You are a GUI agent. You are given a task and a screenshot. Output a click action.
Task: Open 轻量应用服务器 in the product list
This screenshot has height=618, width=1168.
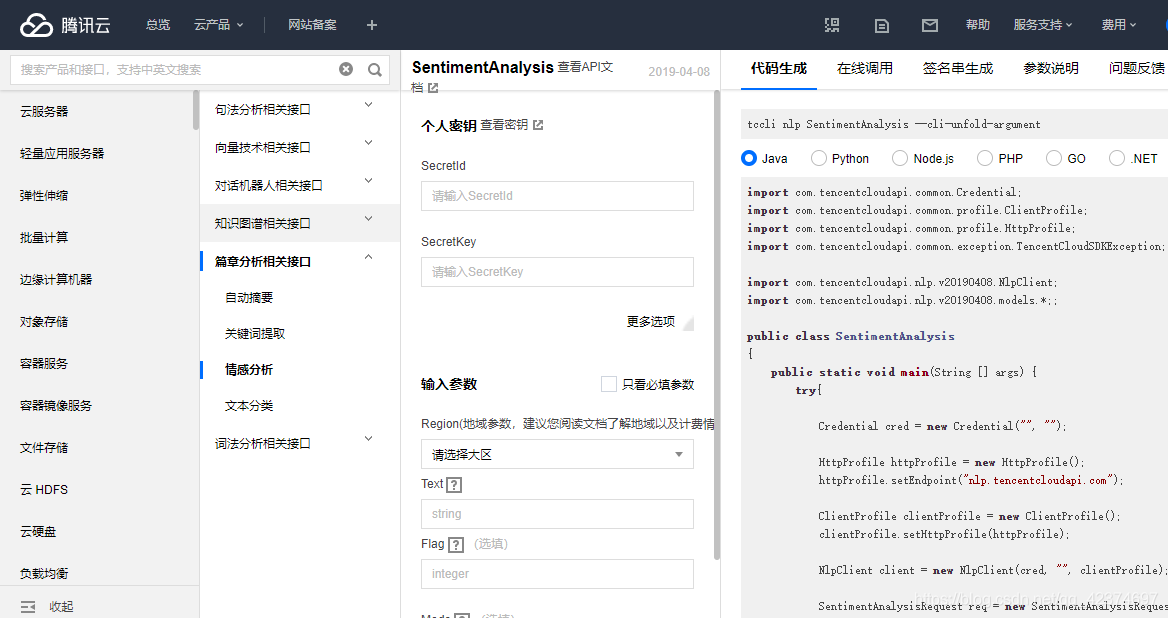[62, 153]
